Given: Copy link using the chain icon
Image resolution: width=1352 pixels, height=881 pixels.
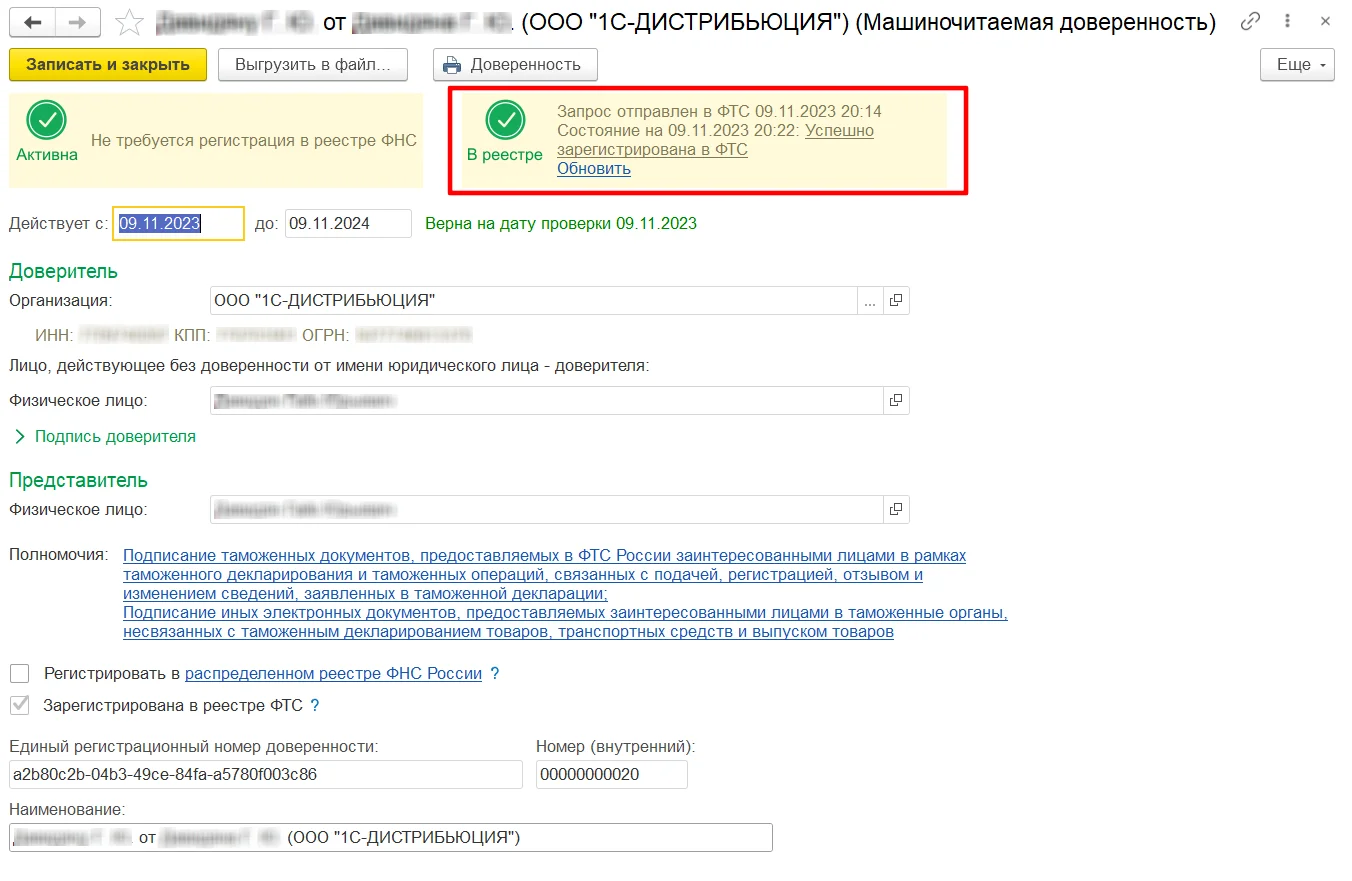Looking at the screenshot, I should (1250, 22).
